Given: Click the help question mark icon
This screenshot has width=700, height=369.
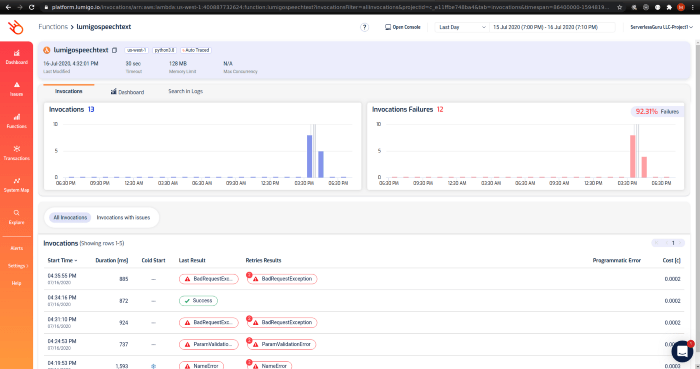Looking at the screenshot, I should 364,27.
